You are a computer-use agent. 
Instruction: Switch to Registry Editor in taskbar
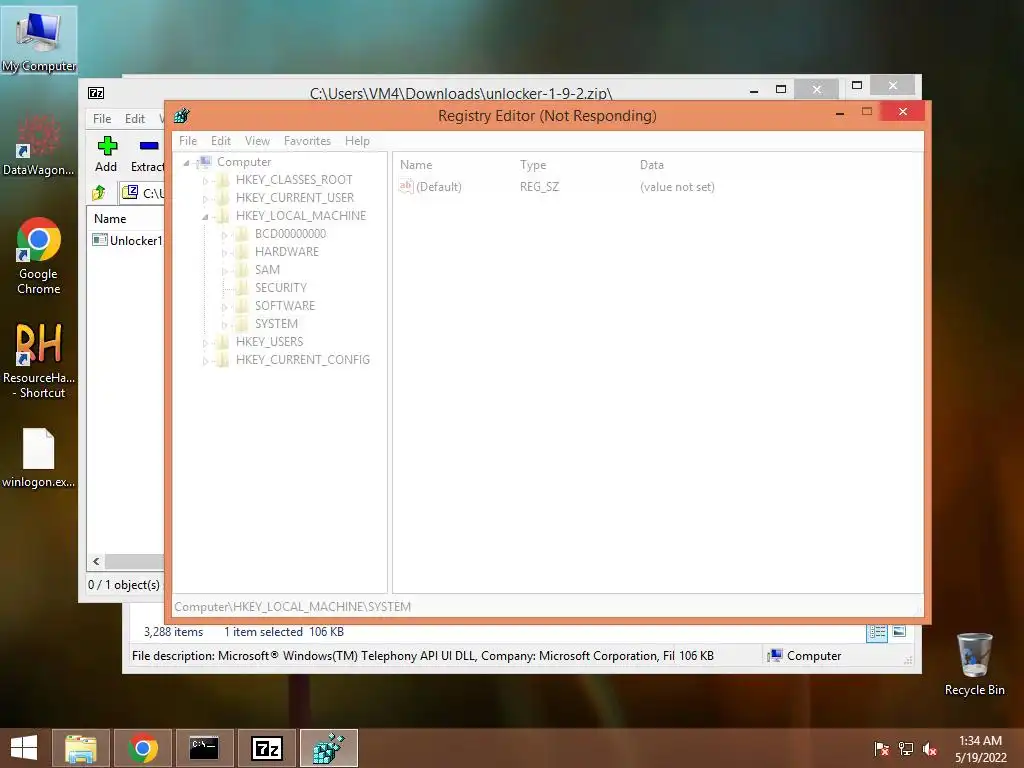click(328, 748)
